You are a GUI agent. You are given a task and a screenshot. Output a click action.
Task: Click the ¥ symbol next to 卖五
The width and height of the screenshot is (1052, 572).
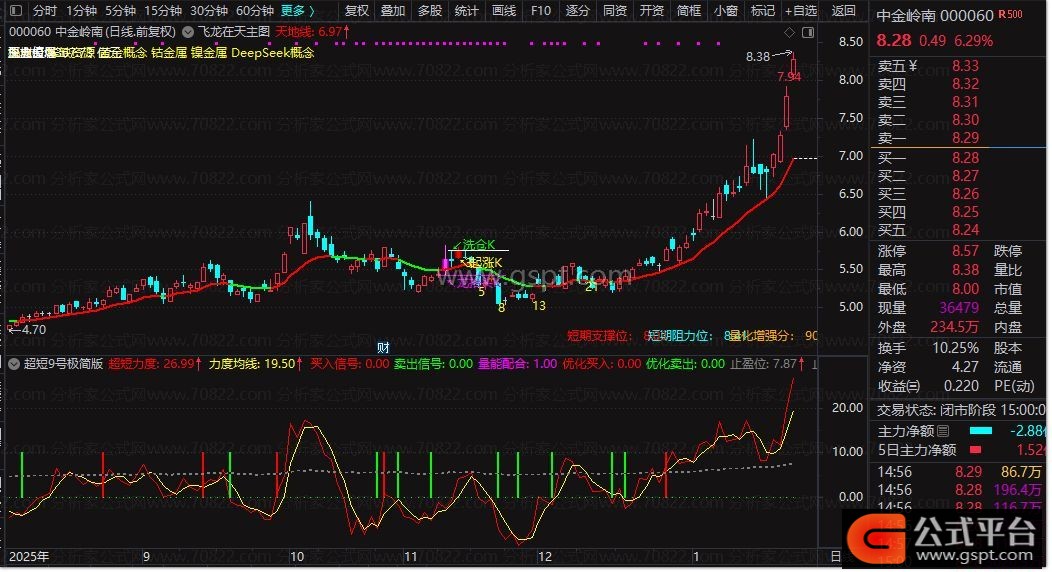pyautogui.click(x=912, y=66)
